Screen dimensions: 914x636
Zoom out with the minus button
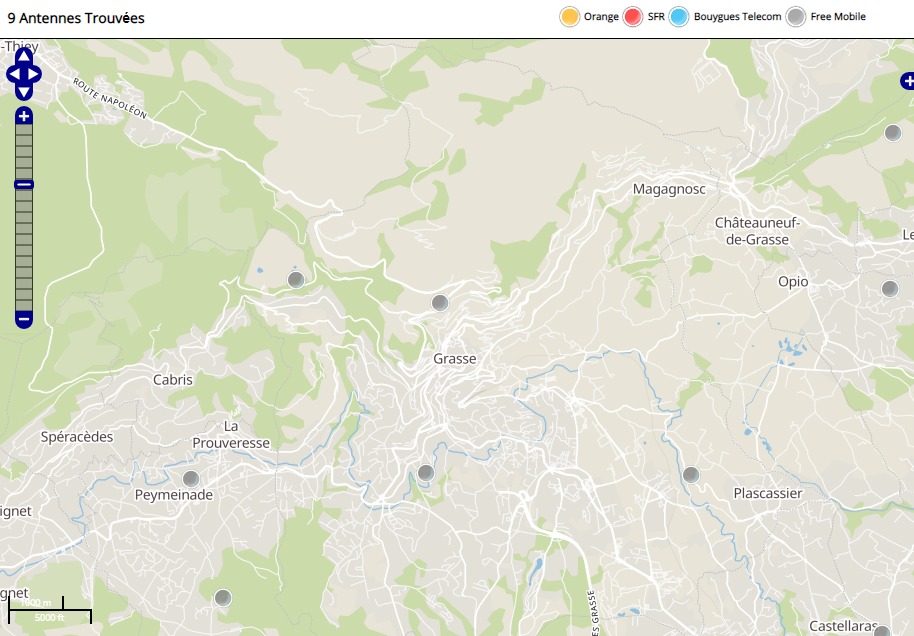point(24,320)
